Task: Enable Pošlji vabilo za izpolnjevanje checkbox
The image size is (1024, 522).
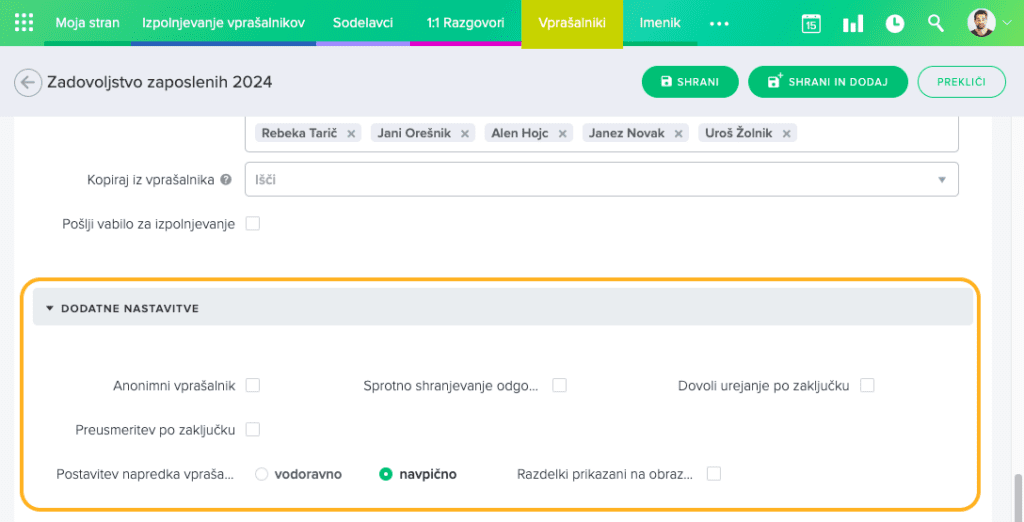Action: pos(253,223)
